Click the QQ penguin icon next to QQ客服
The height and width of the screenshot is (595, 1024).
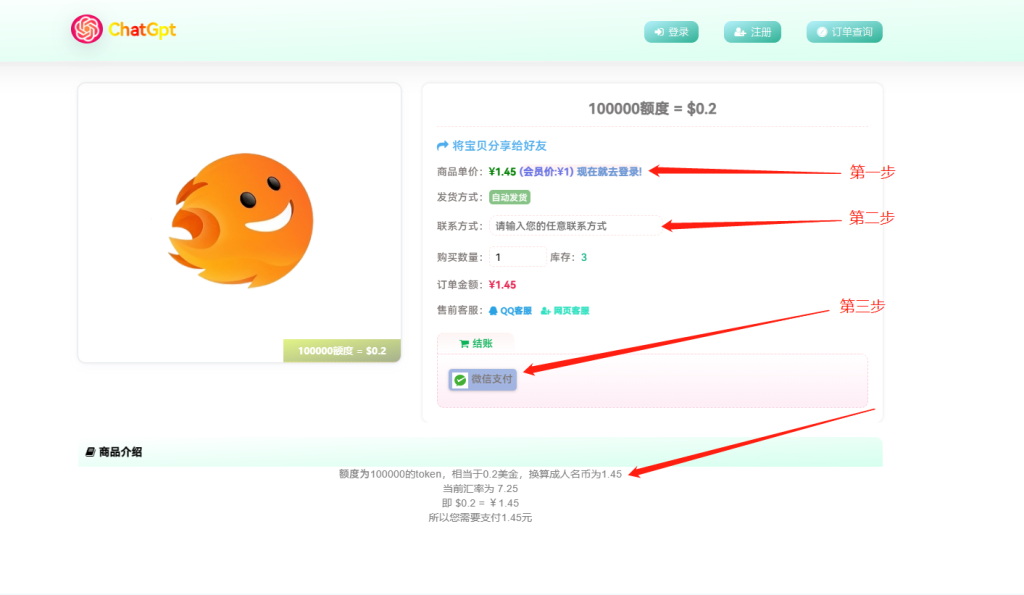[494, 310]
